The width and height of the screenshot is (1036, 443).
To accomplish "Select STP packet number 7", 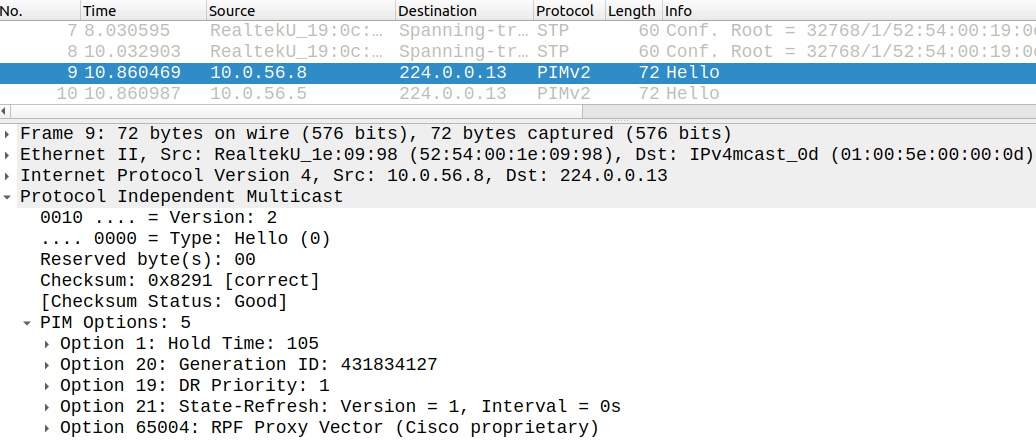I will [x=518, y=31].
